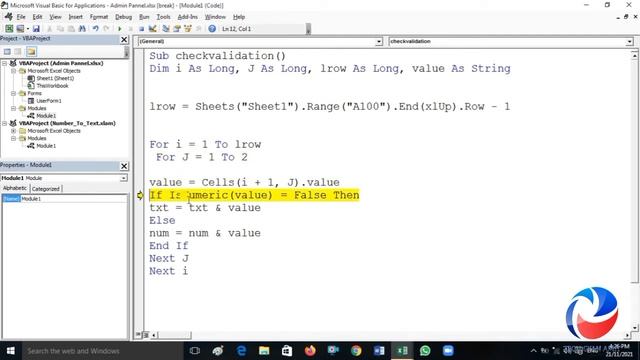Open Properties Window toolbar icon

coord(177,29)
